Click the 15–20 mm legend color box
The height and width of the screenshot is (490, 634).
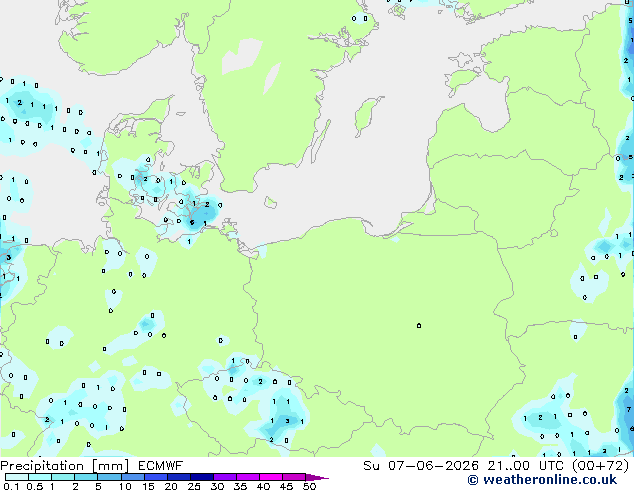pos(155,477)
